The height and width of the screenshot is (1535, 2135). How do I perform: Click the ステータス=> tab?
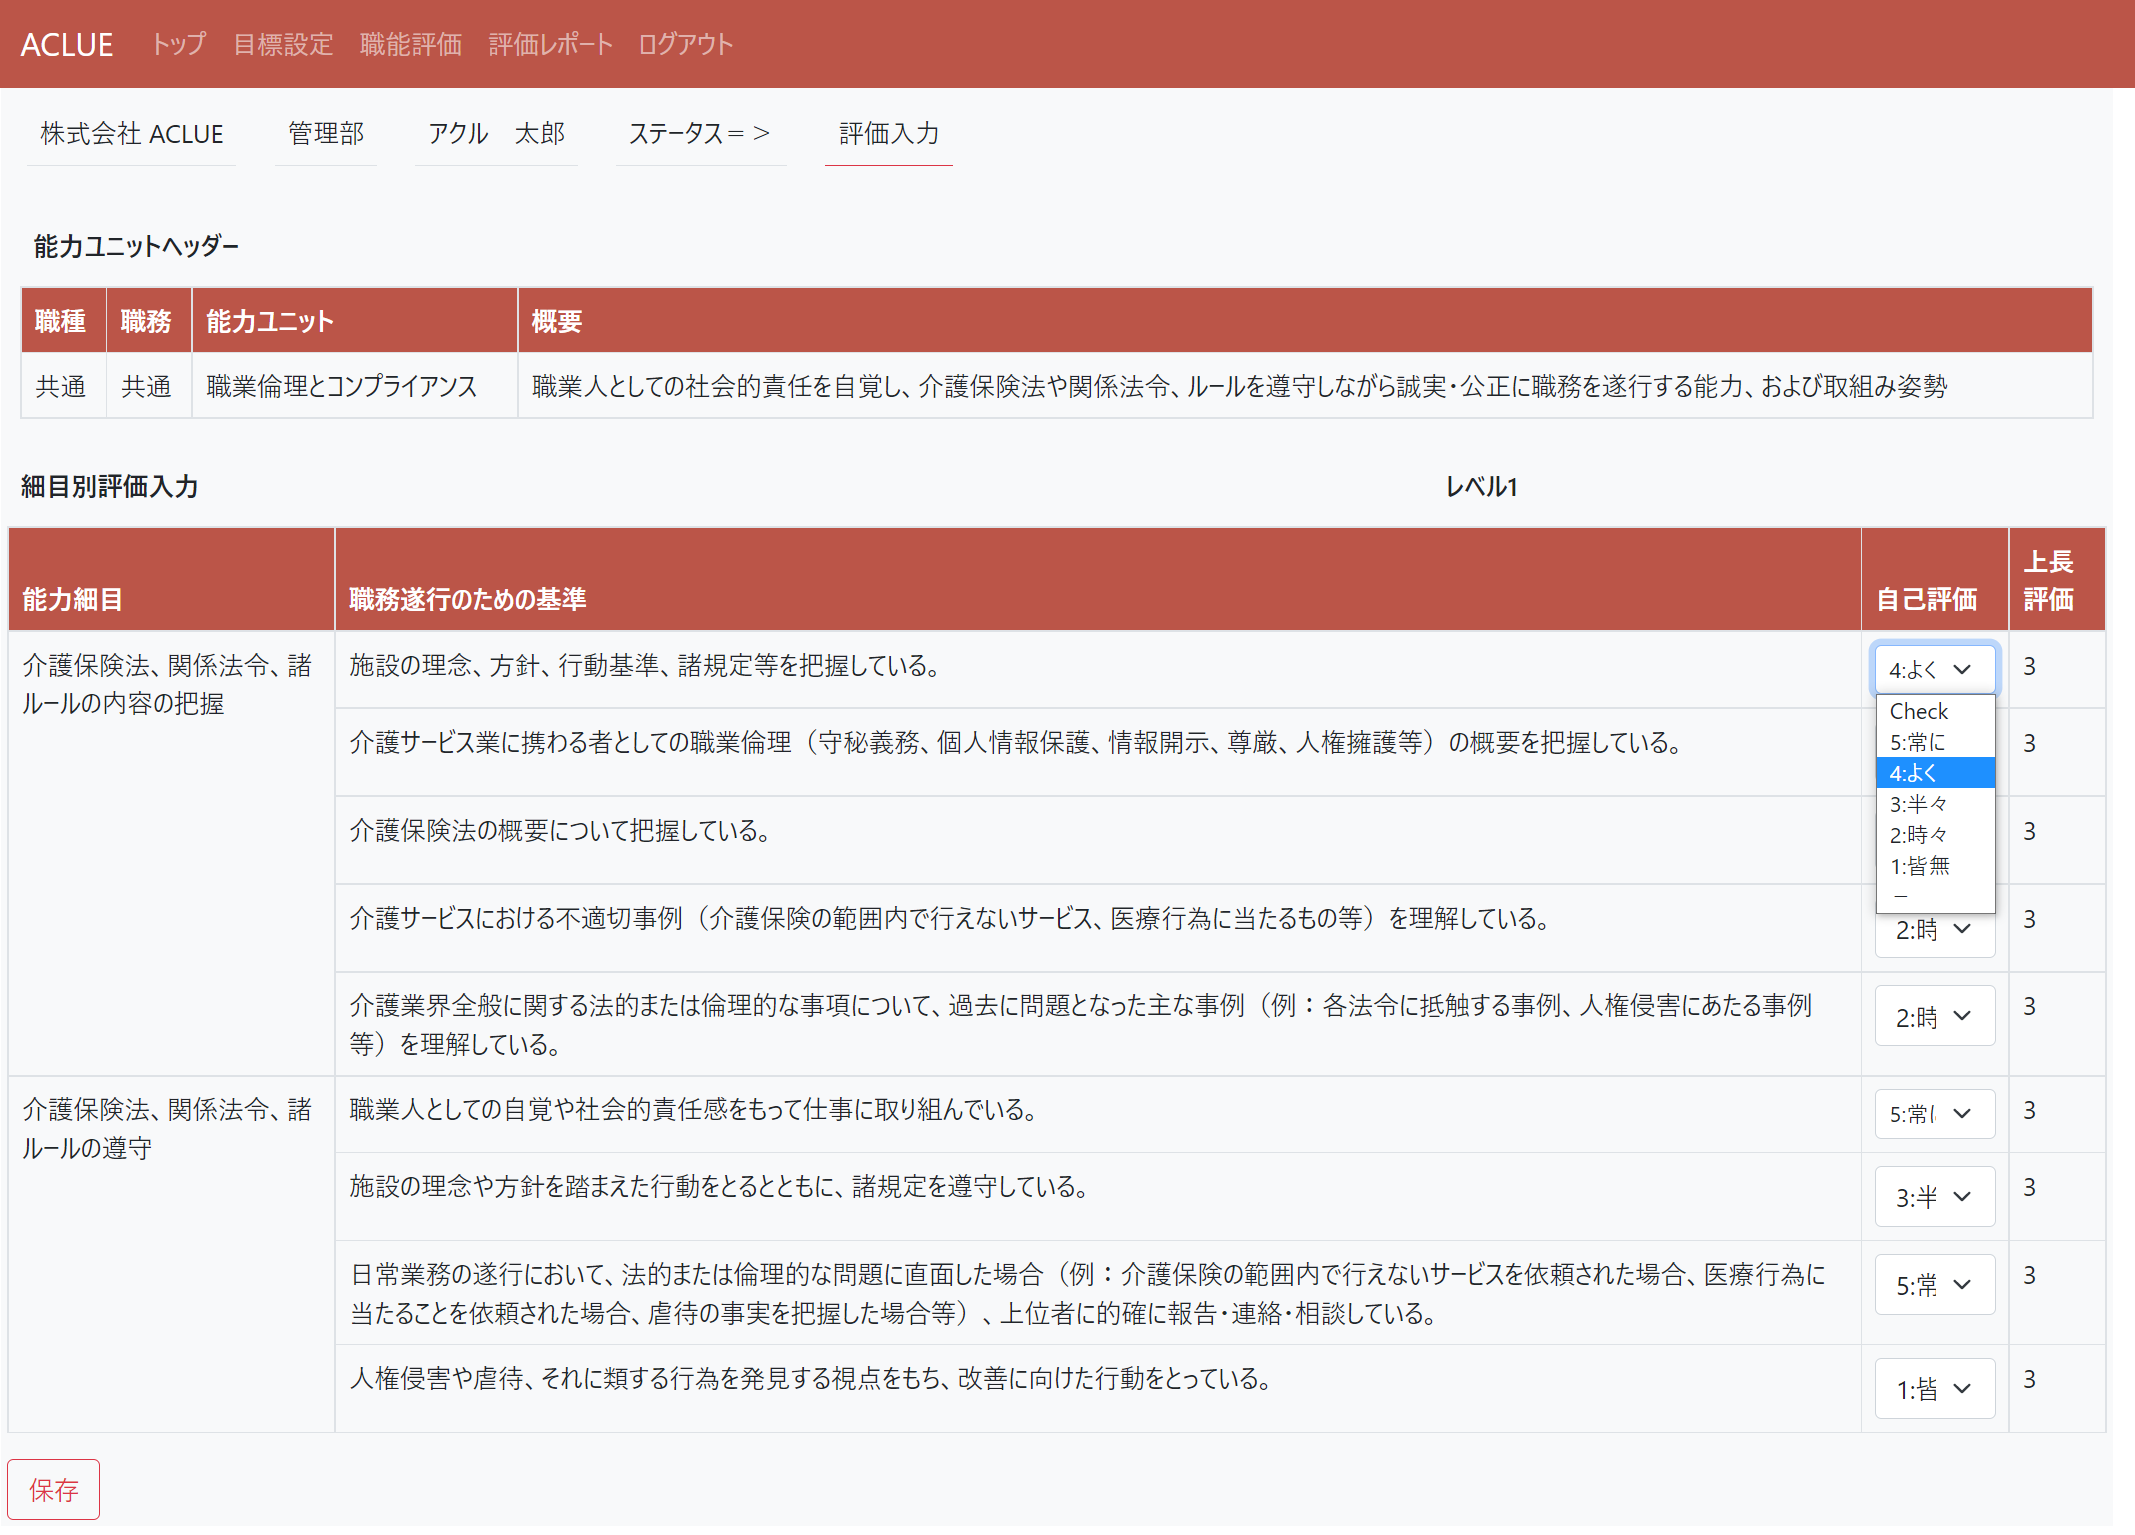point(699,134)
